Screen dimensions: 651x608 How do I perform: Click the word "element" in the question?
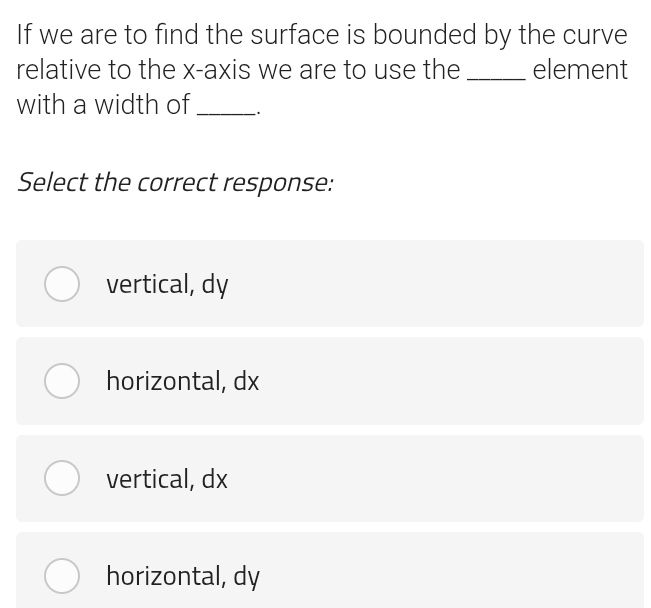[580, 70]
